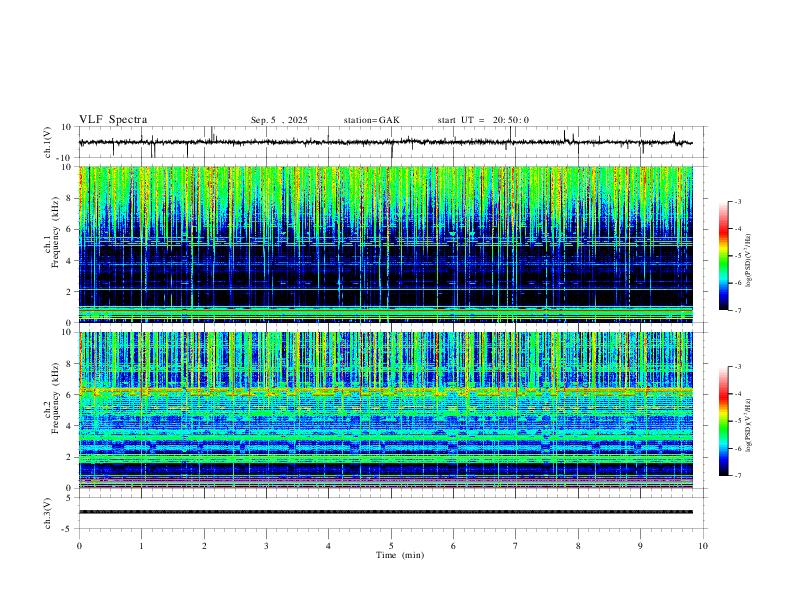
Task: Click the '2' tick on time axis
Action: tap(204, 546)
